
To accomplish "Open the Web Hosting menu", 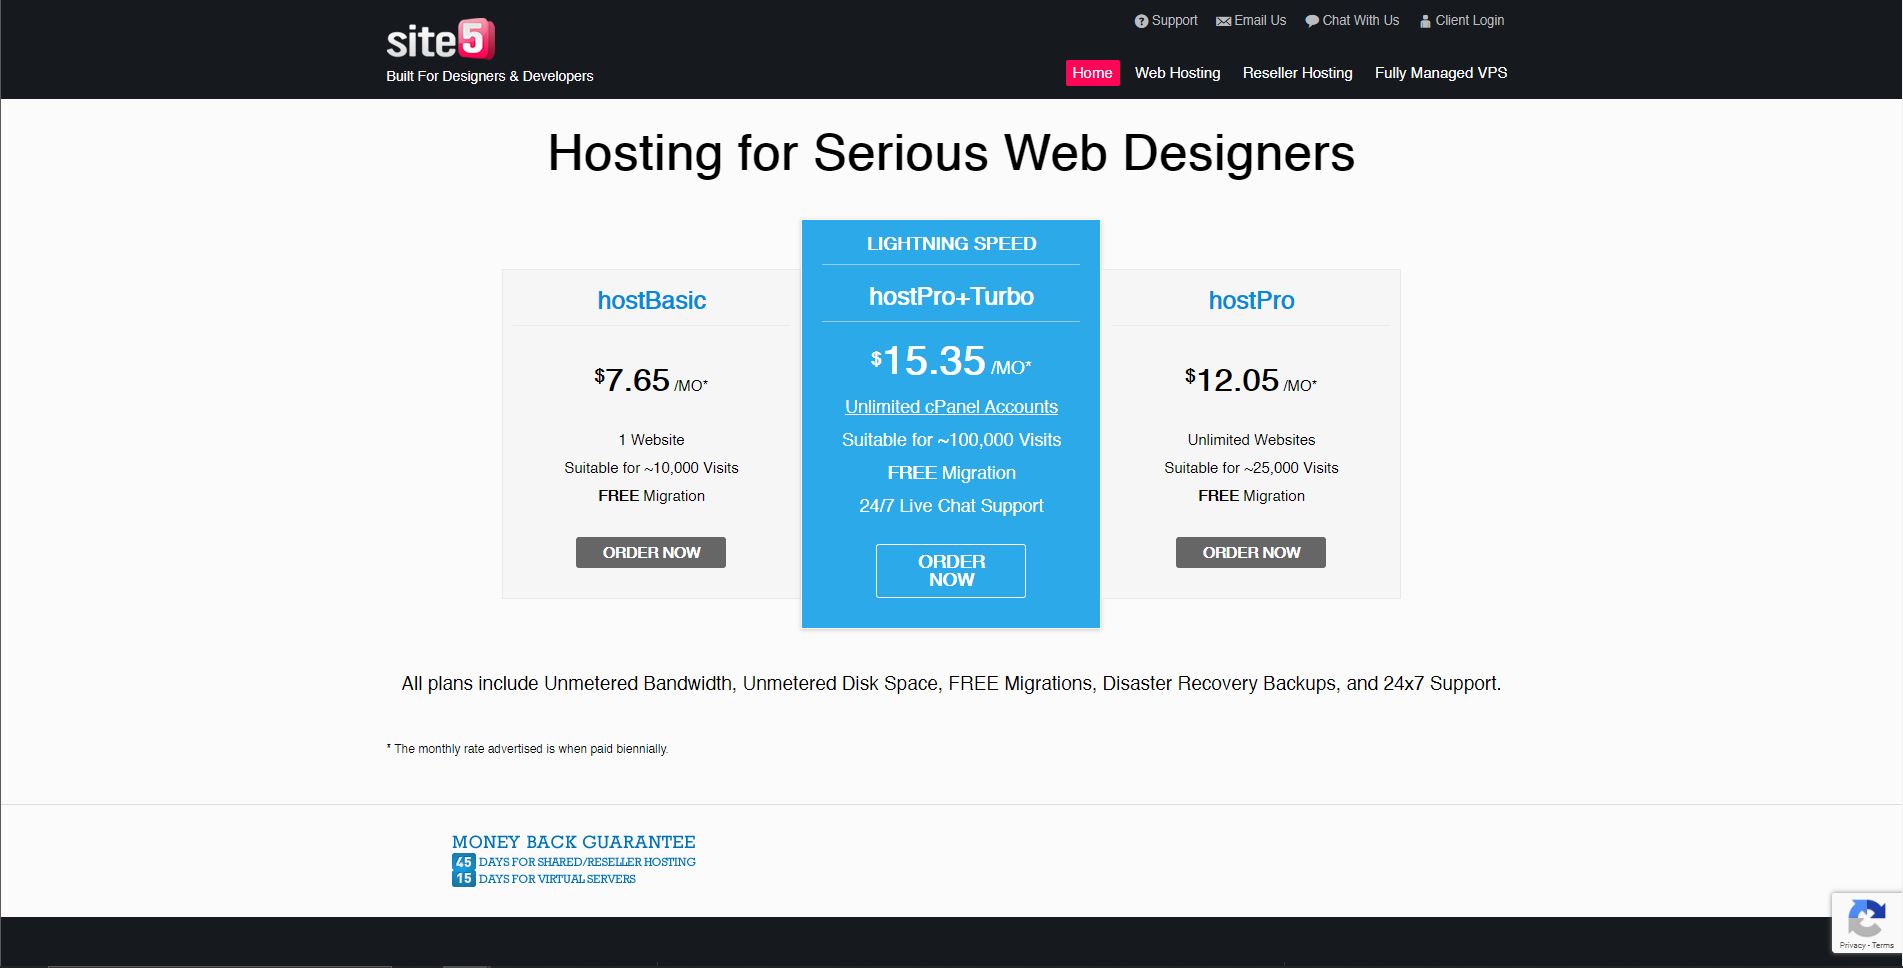I will click(x=1177, y=73).
